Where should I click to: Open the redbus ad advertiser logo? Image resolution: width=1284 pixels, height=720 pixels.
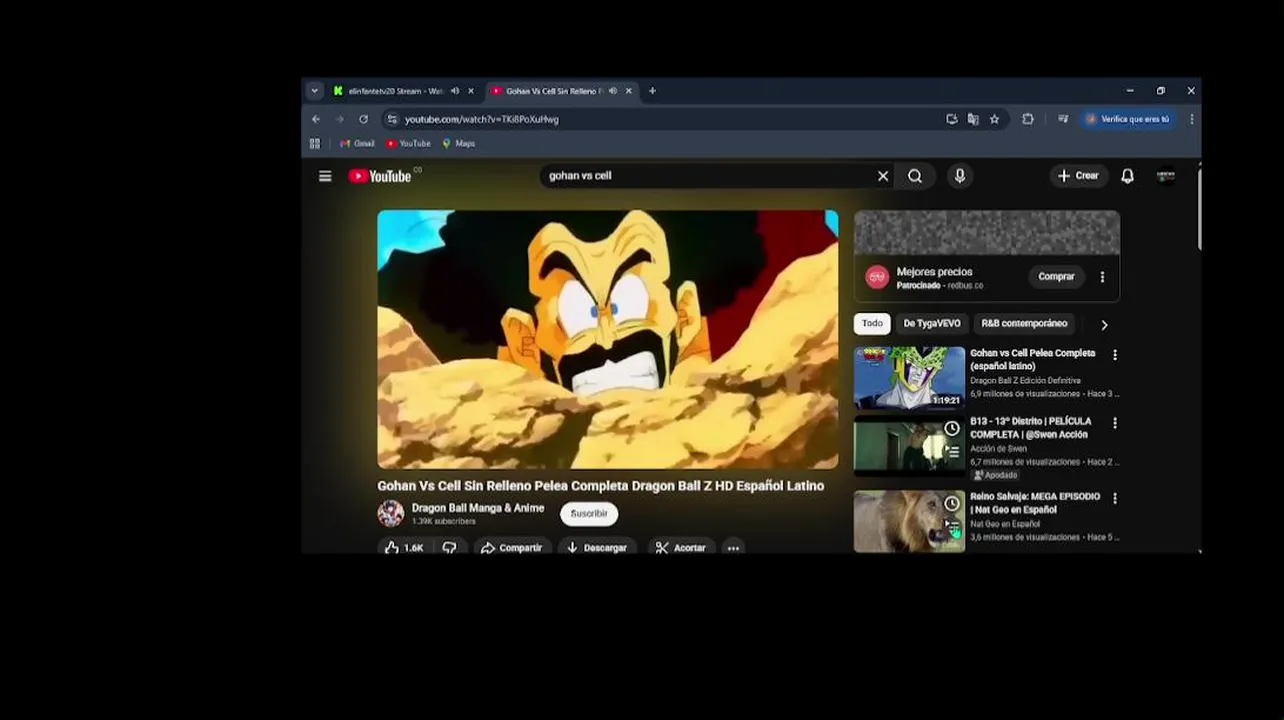pyautogui.click(x=877, y=278)
